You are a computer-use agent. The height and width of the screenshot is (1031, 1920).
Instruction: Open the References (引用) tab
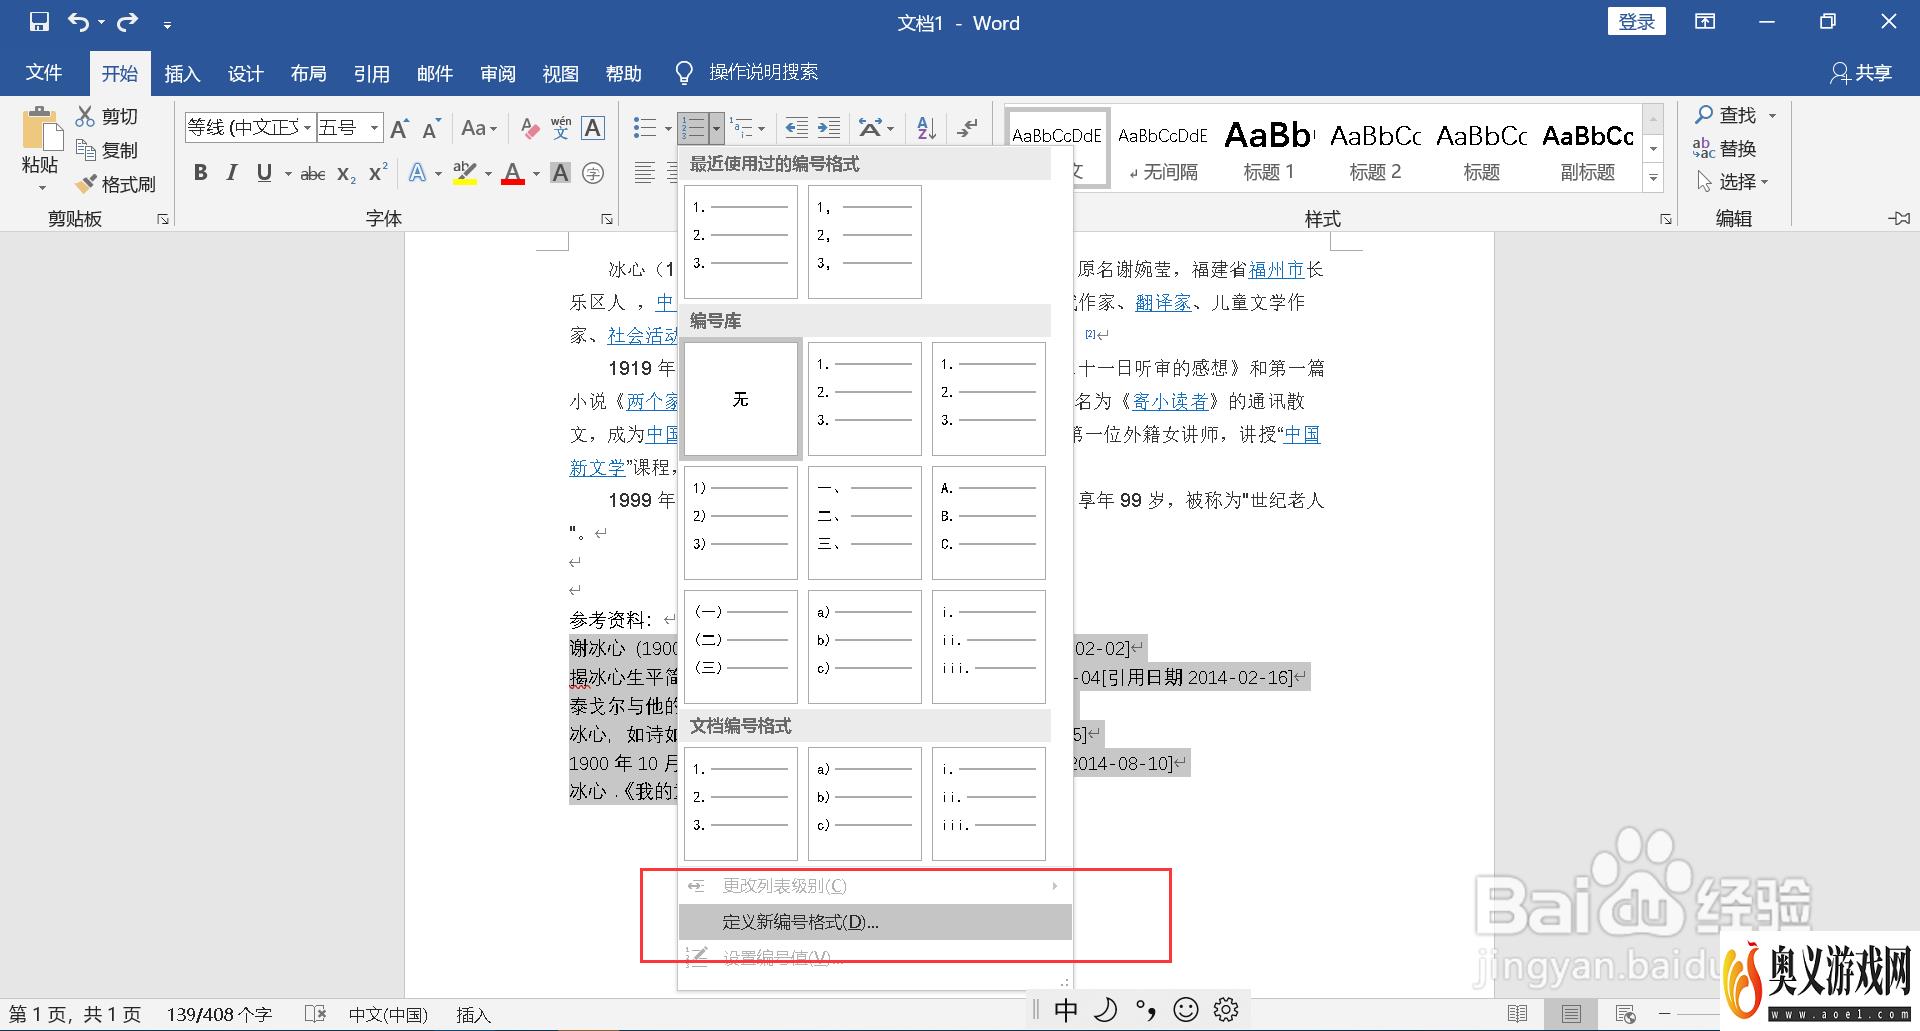pos(371,73)
